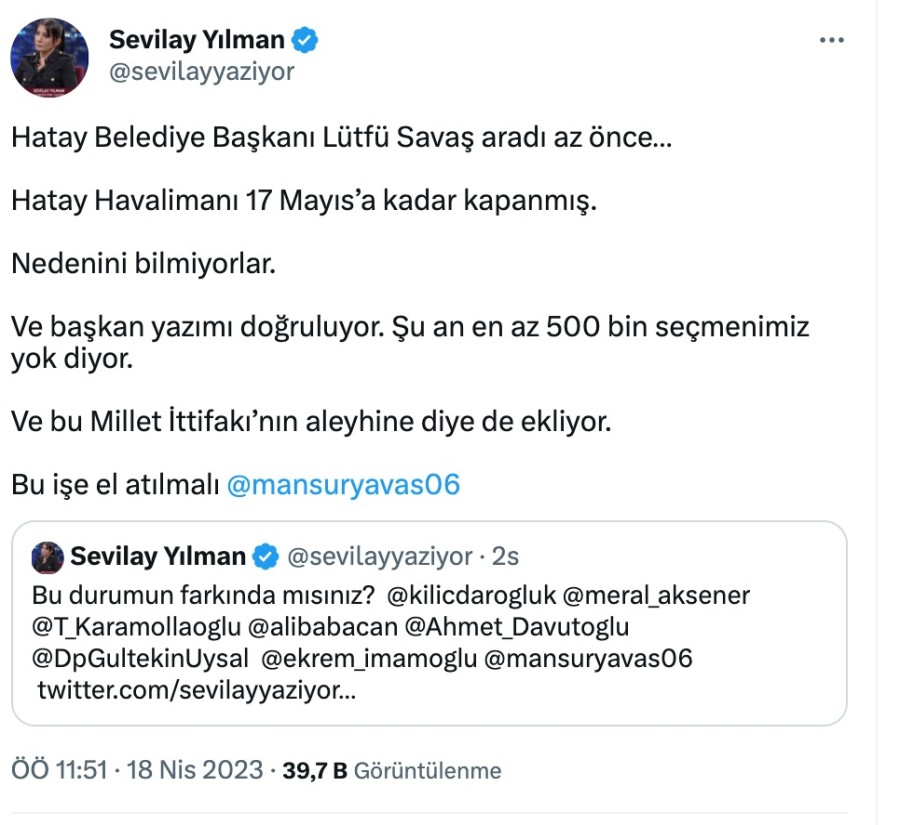
Task: Click the verified badge inside the quoted tweet
Action: click(267, 556)
